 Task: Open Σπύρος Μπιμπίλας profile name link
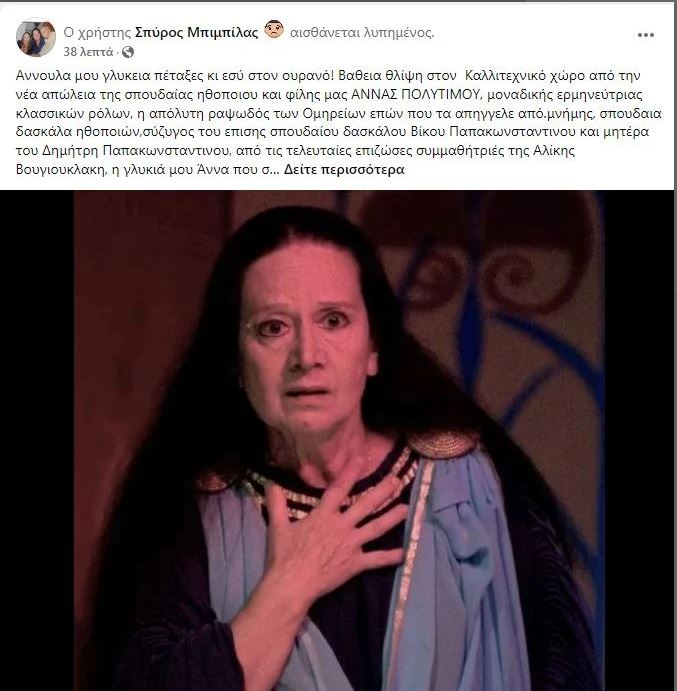196,32
